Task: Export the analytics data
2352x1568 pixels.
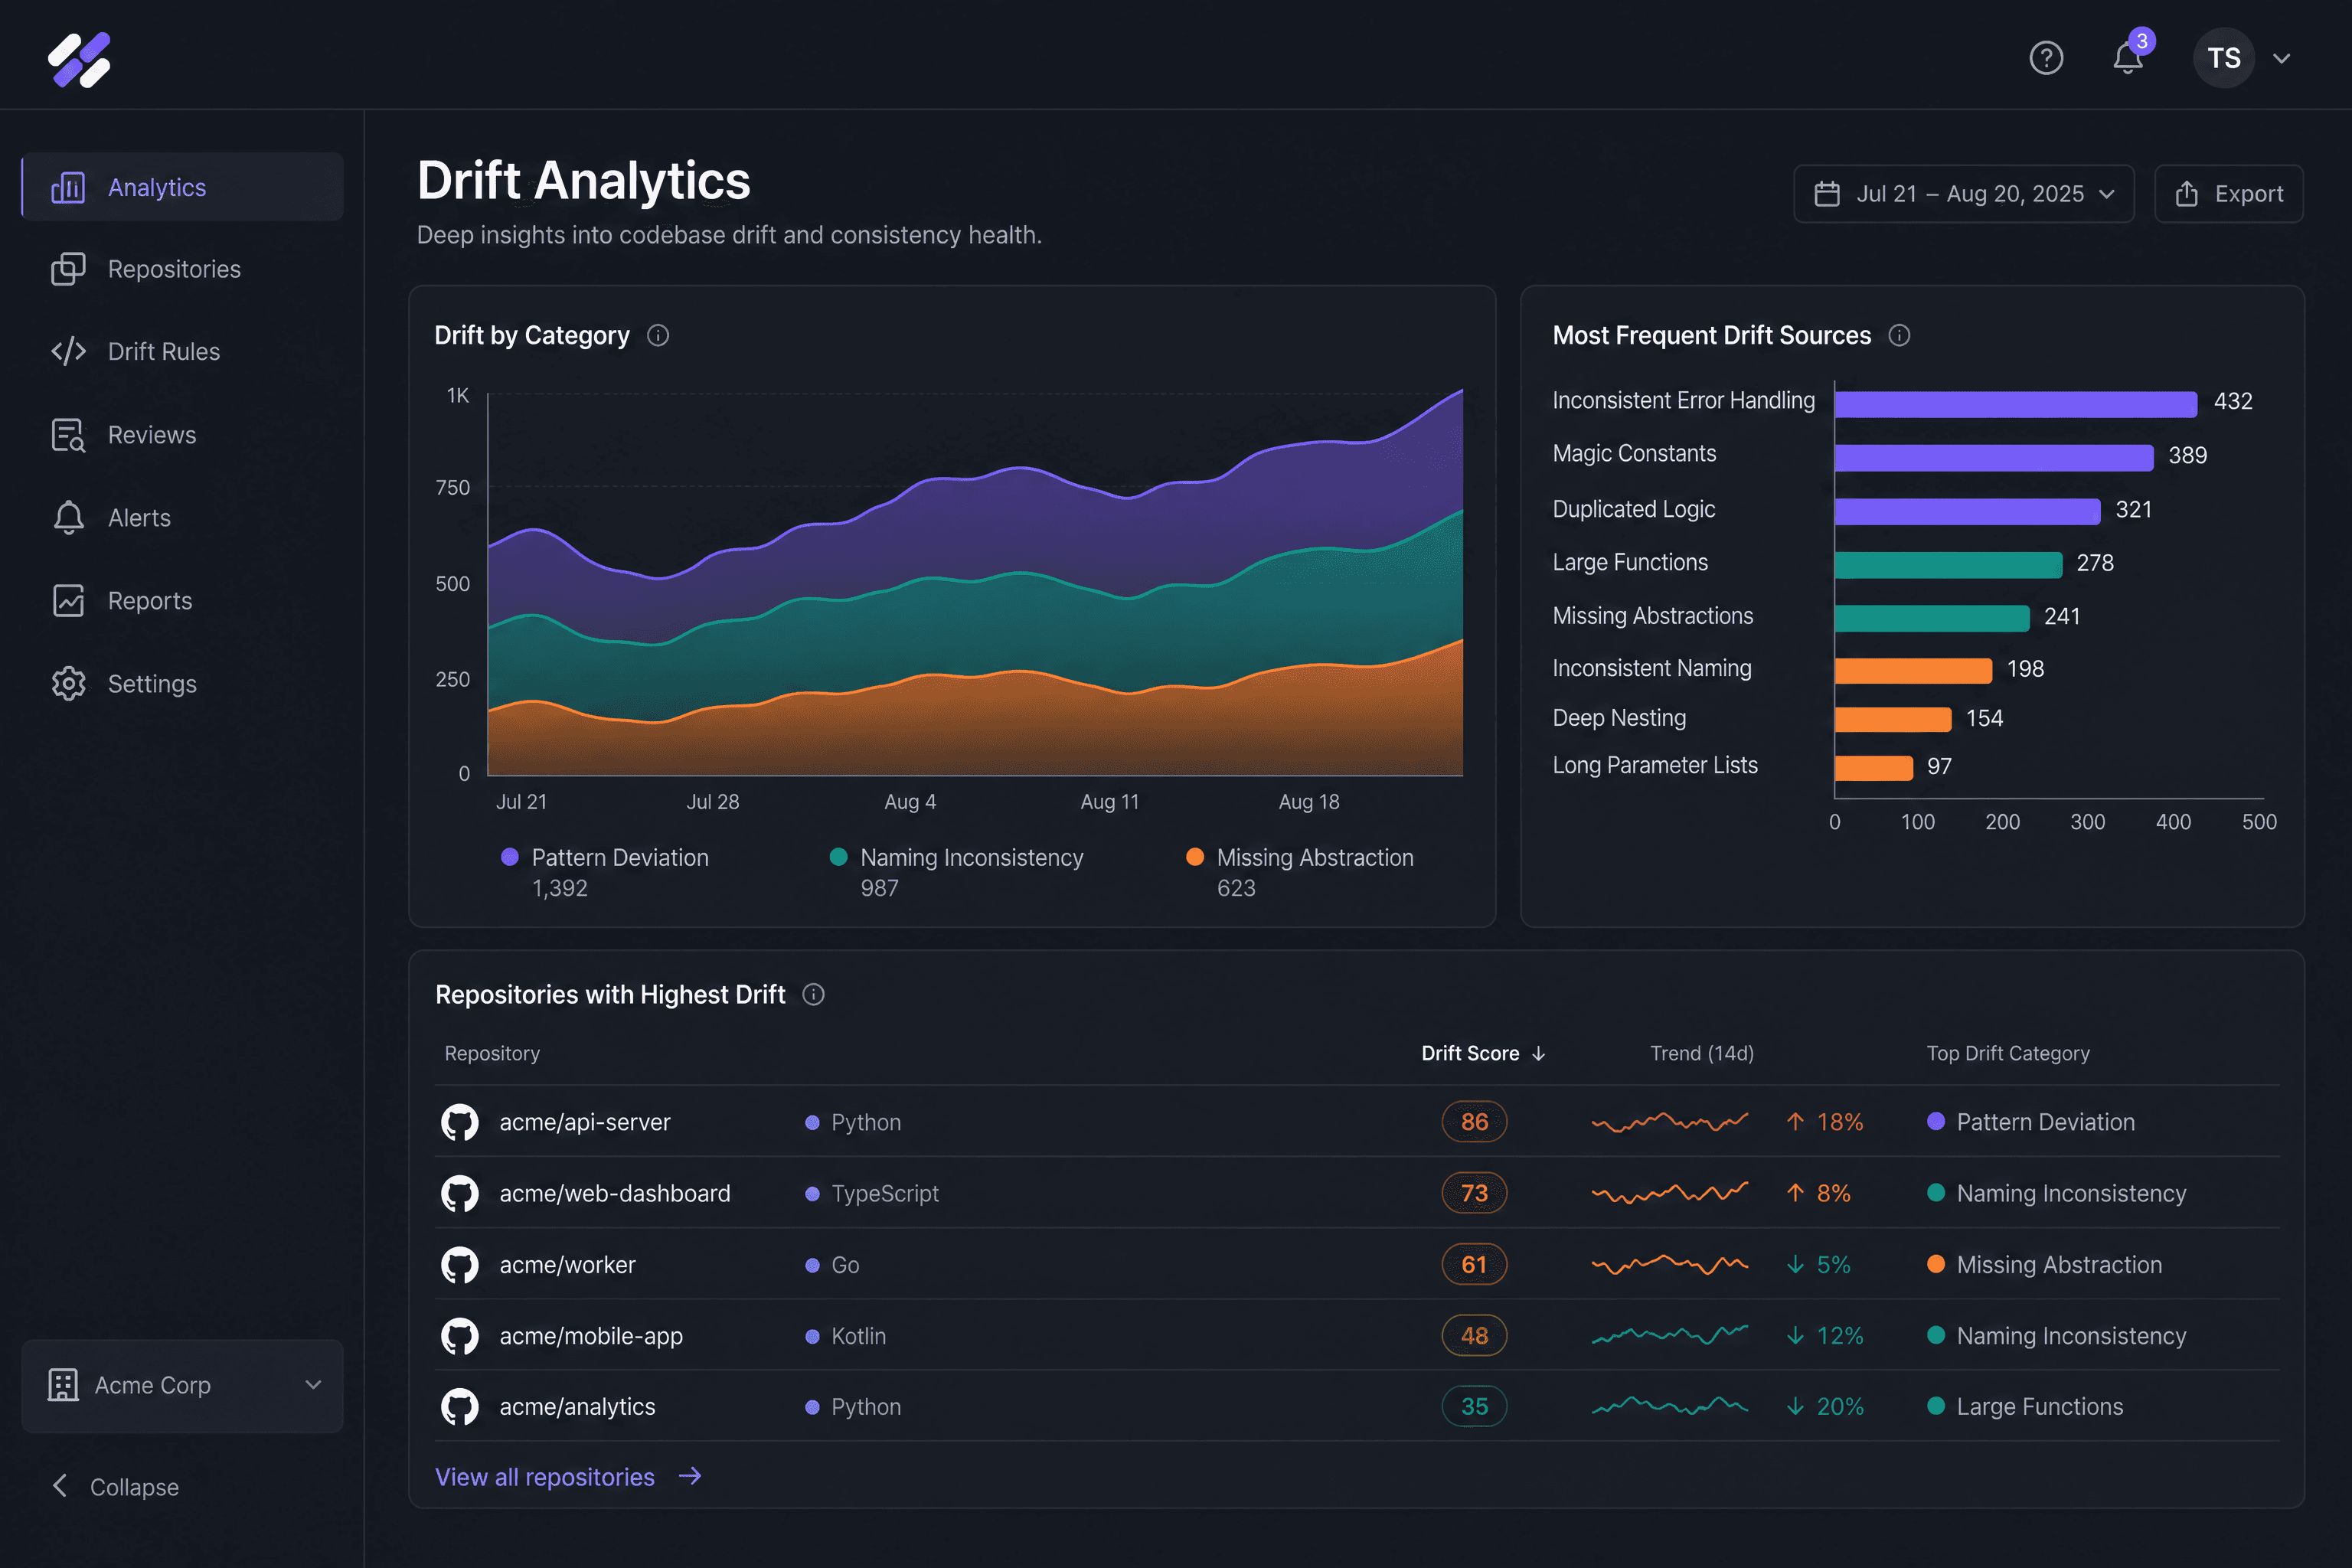Action: coord(2228,193)
